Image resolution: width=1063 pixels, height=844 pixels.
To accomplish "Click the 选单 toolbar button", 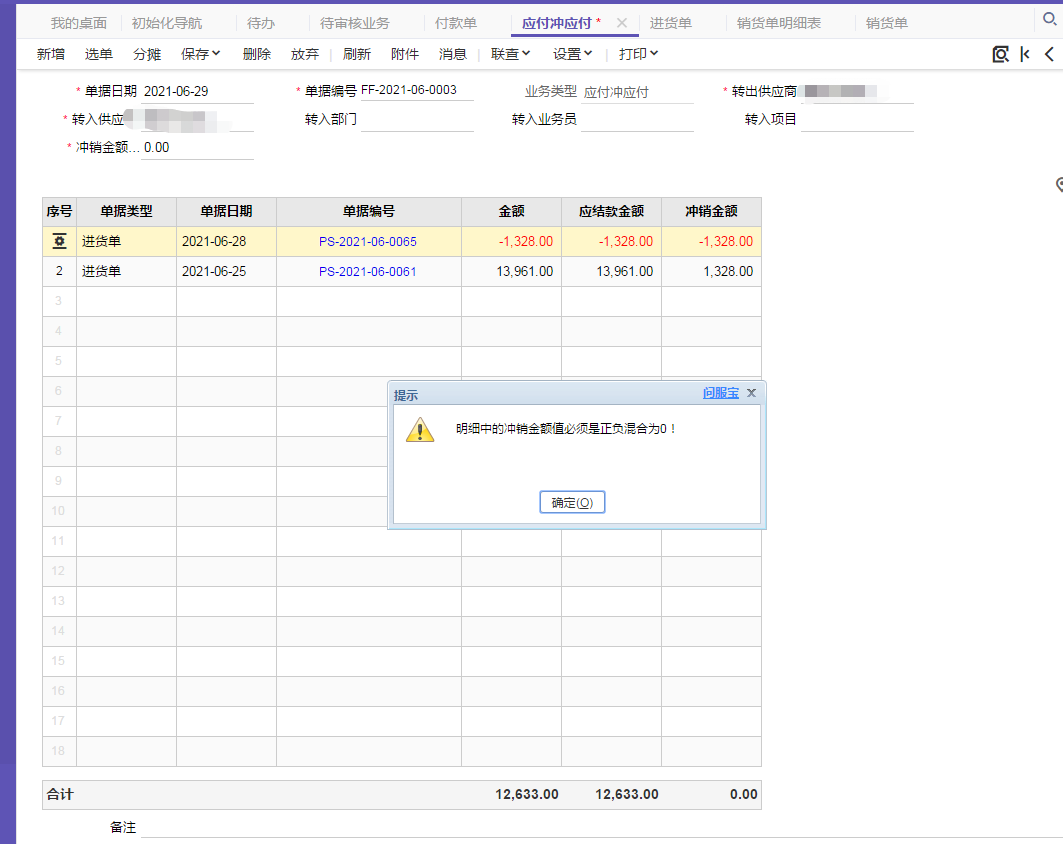I will 98,54.
